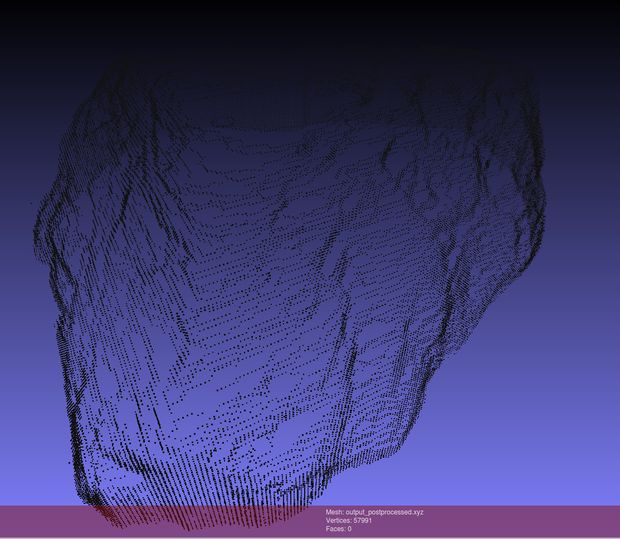The width and height of the screenshot is (620, 539).
Task: Click the point cloud's upper-left shoulder
Action: [x=100, y=110]
